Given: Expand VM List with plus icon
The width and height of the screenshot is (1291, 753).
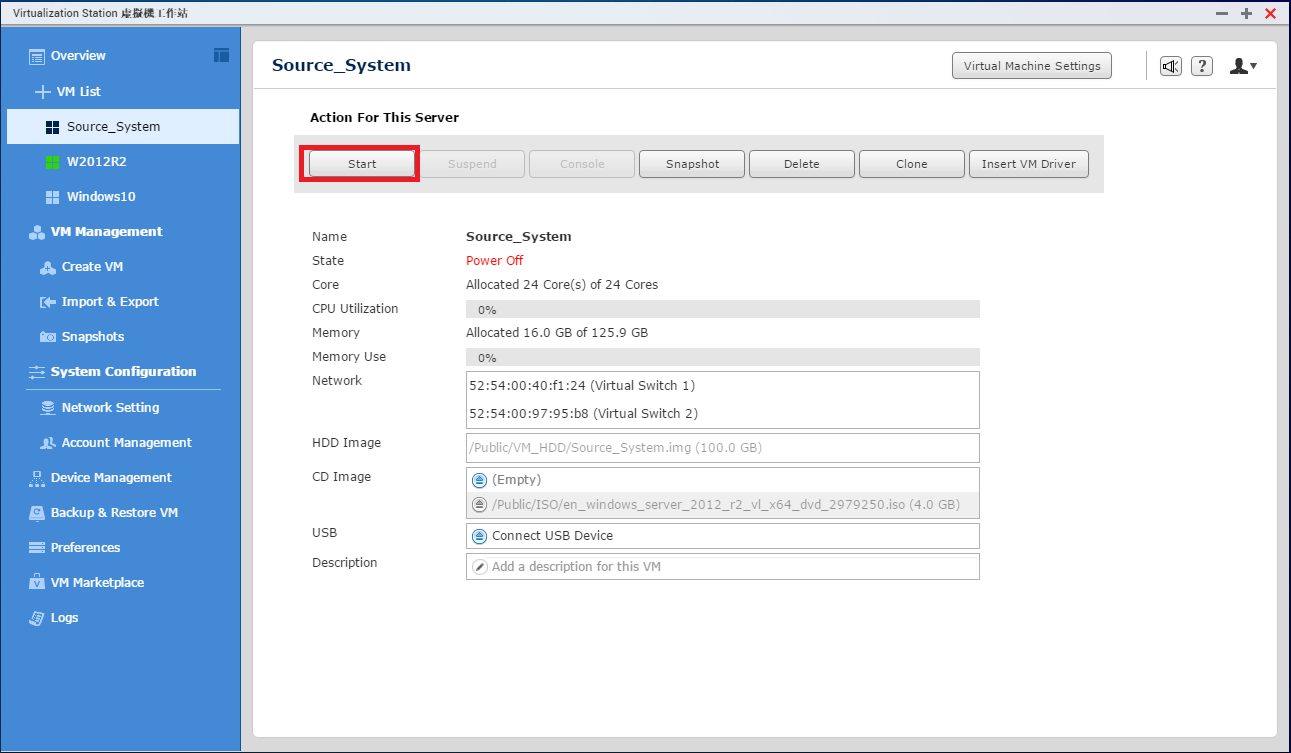Looking at the screenshot, I should pos(42,92).
